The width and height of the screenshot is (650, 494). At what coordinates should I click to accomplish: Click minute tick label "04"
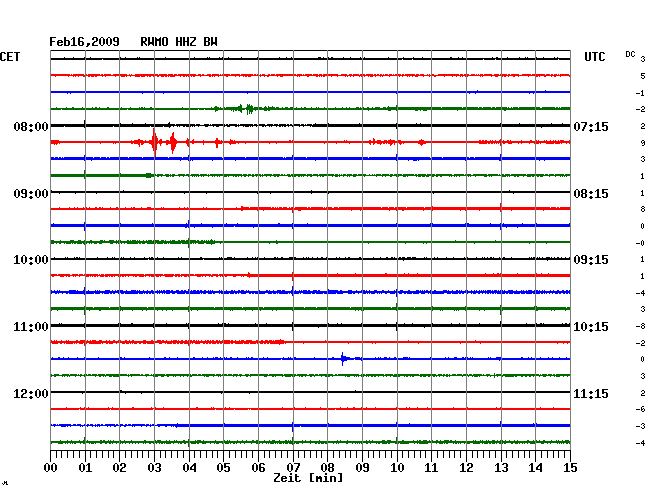pyautogui.click(x=189, y=468)
